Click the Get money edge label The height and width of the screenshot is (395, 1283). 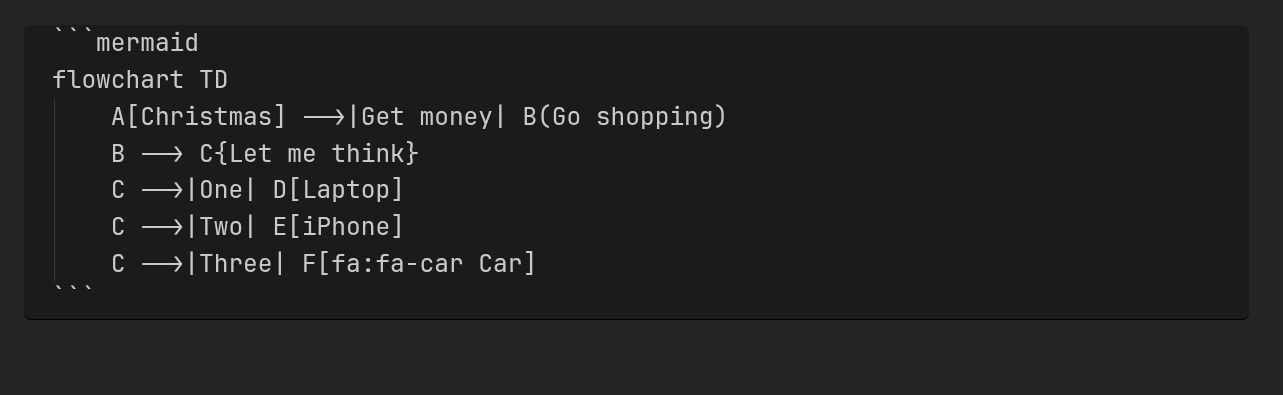pos(426,117)
